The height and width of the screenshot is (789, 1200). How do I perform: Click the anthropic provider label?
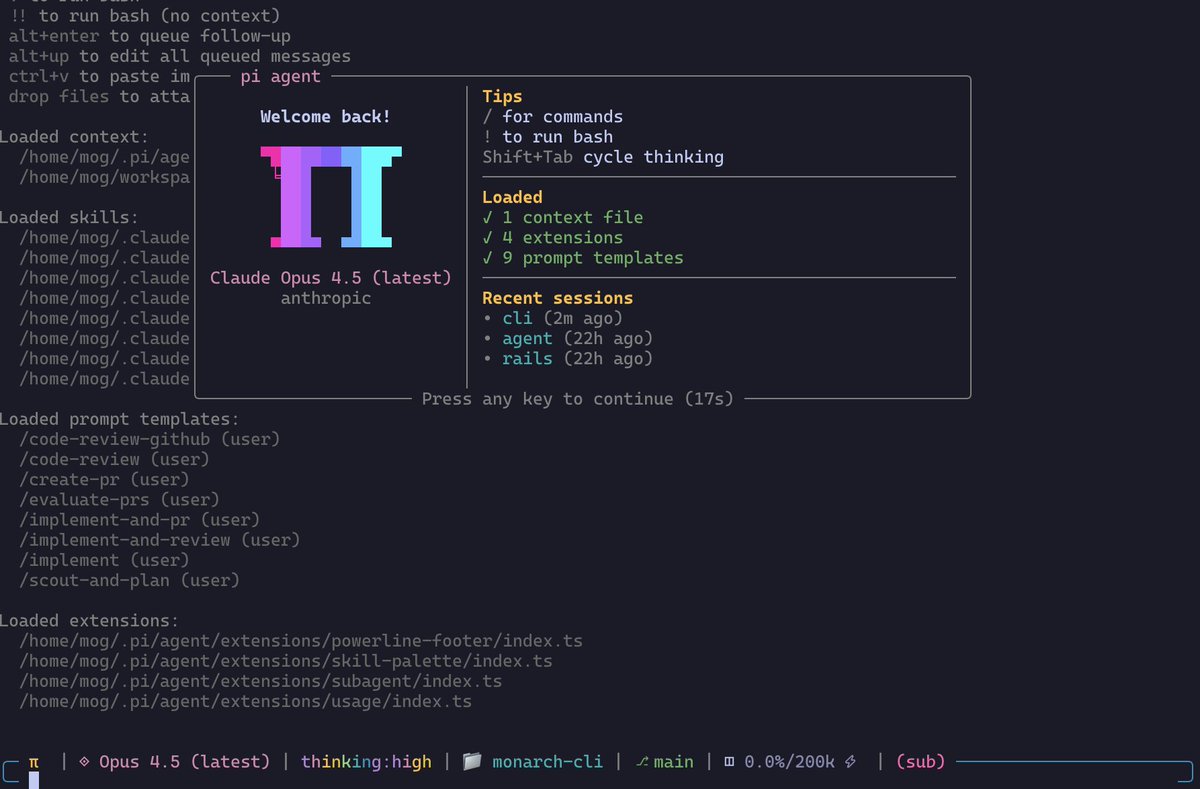(x=326, y=298)
